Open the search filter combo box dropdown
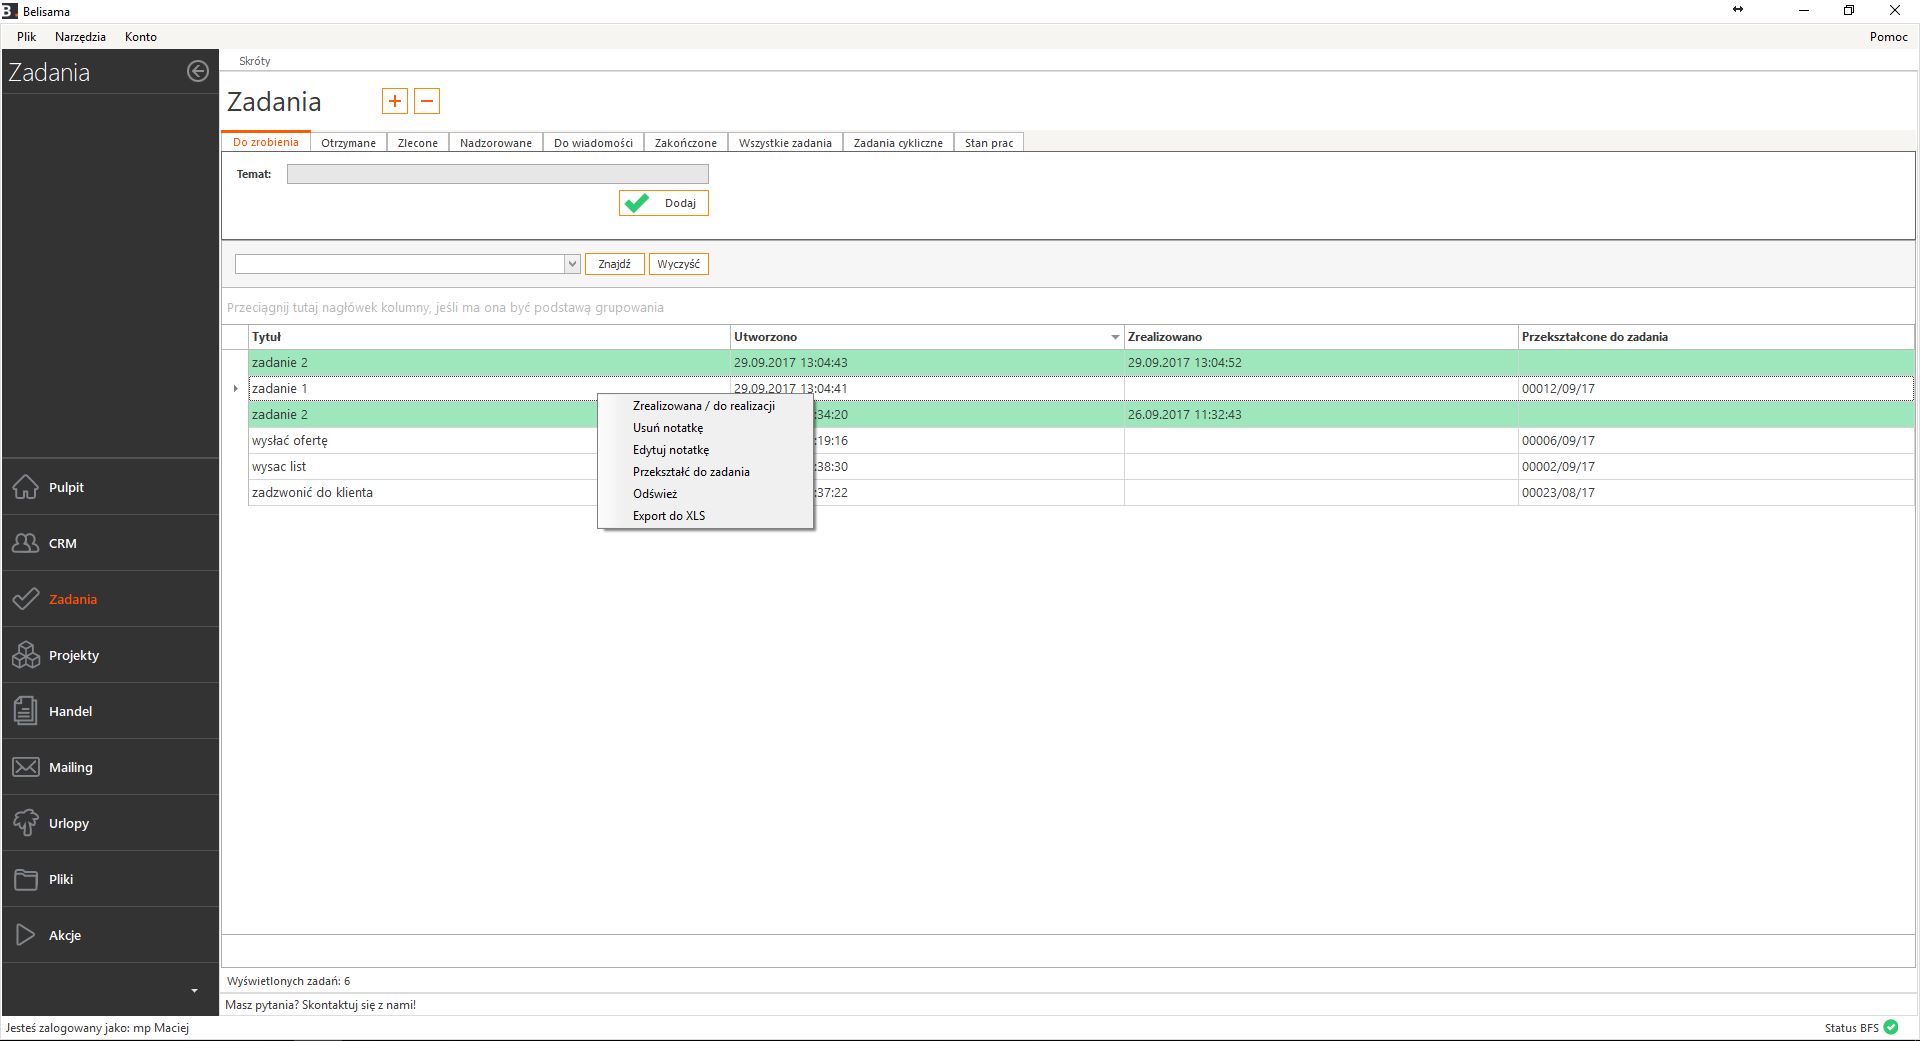Screen dimensions: 1920x1041 point(572,264)
